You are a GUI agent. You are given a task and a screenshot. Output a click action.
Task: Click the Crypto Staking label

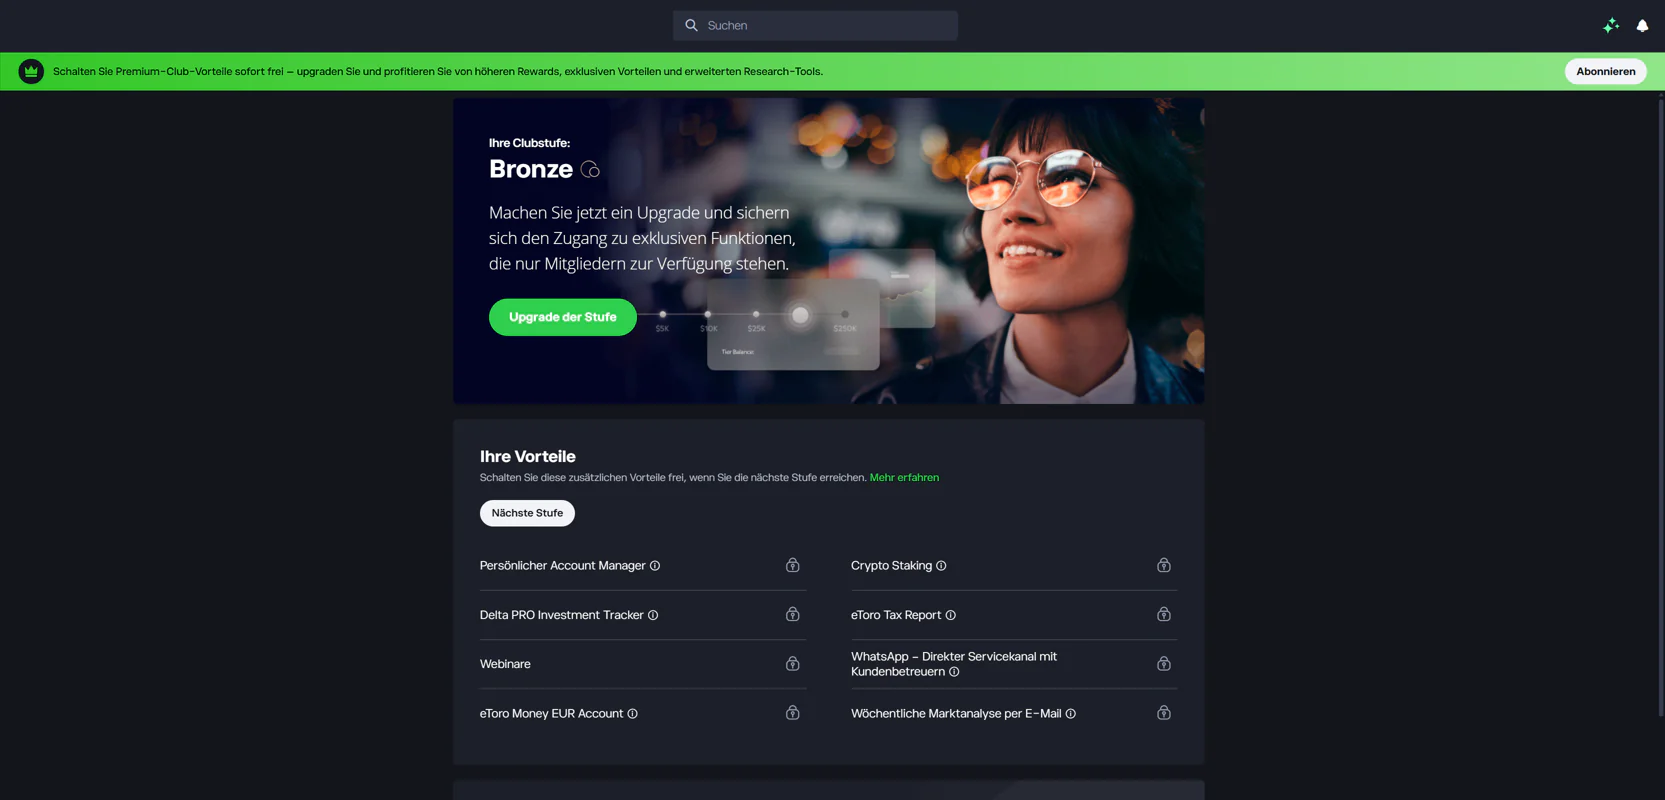(x=891, y=566)
